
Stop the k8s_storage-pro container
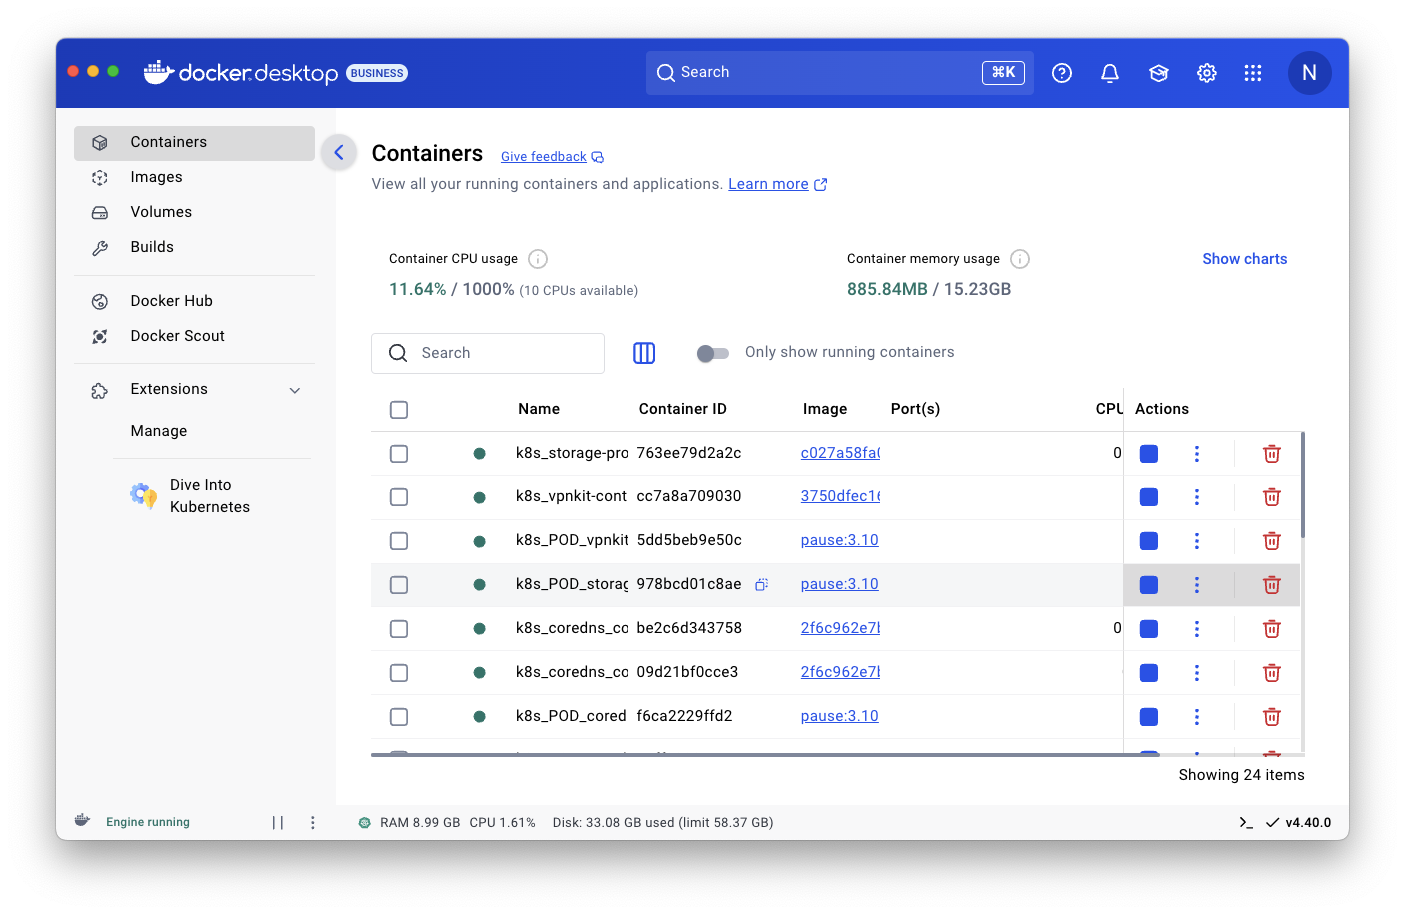(x=1149, y=454)
